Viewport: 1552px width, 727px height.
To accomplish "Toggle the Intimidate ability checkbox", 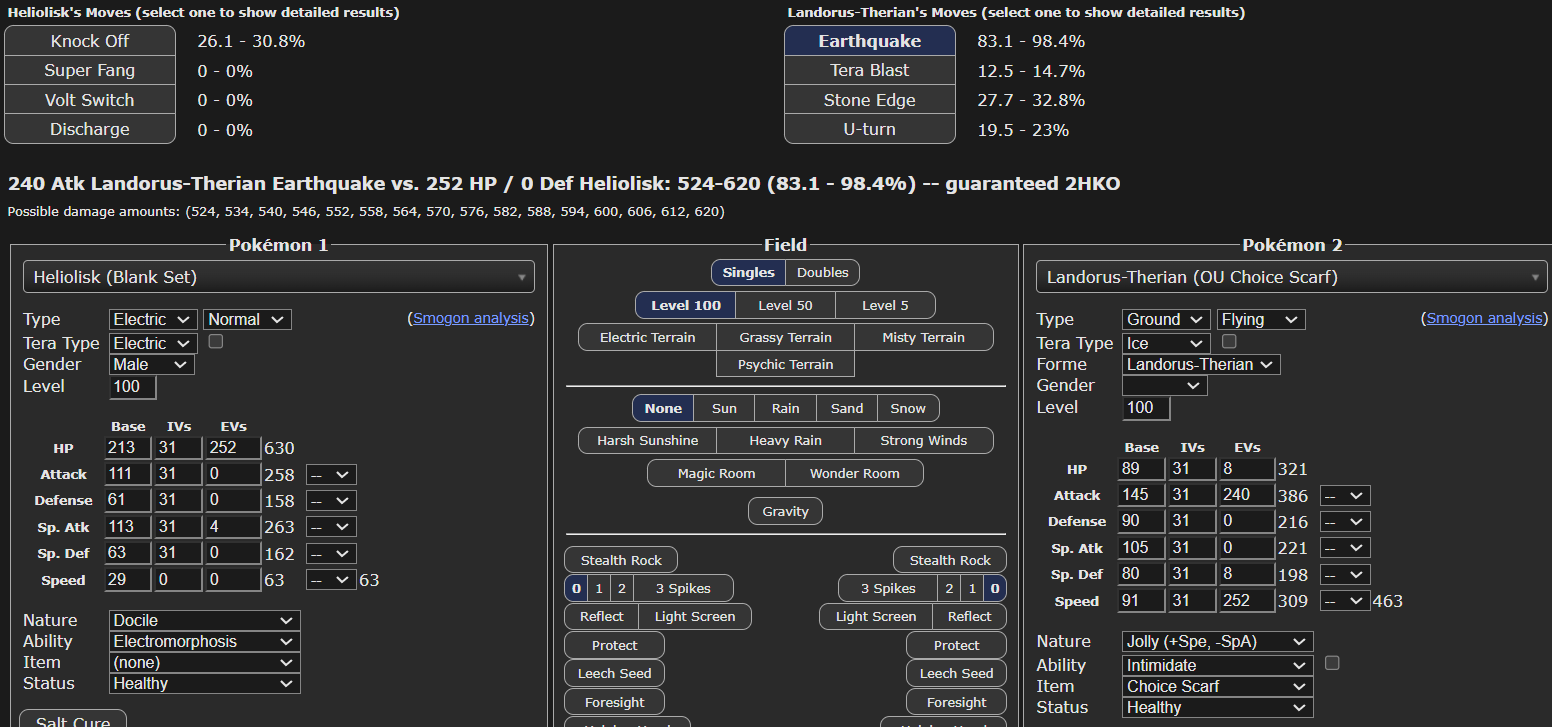I will 1332,663.
